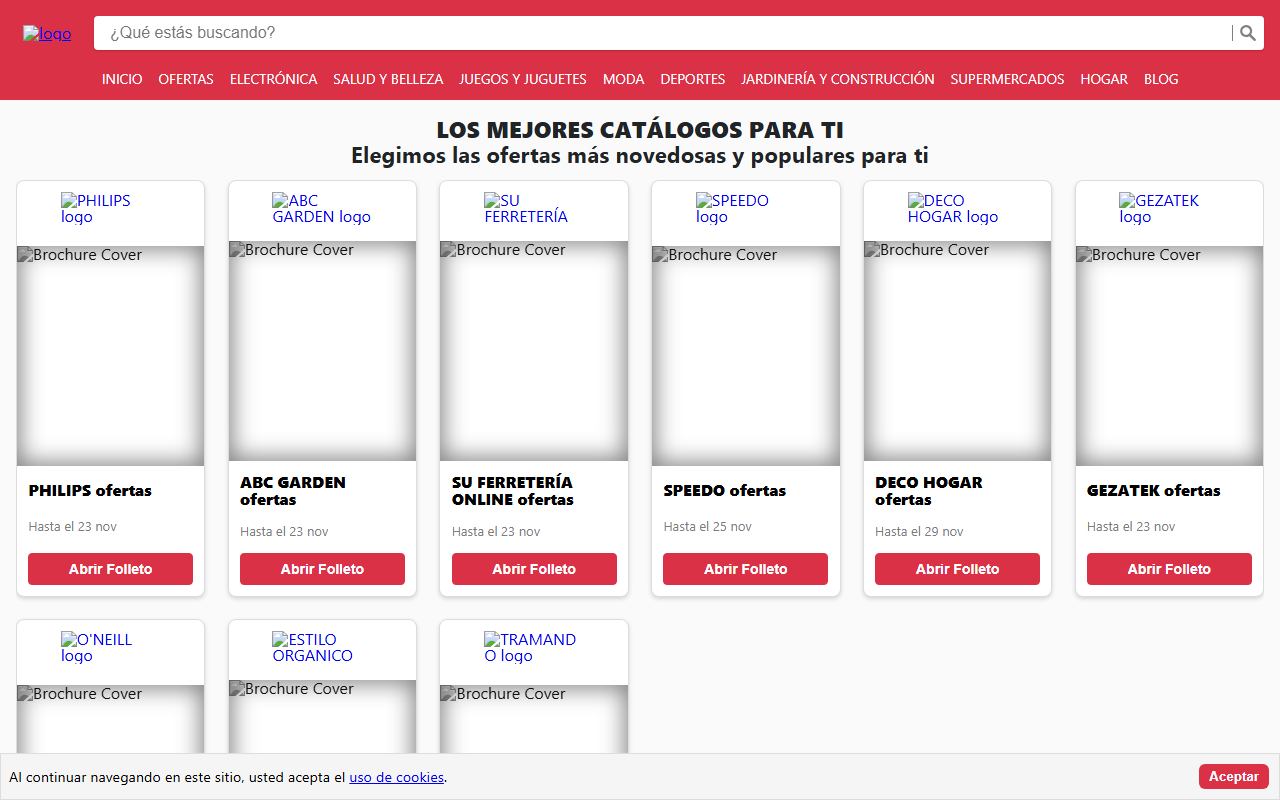
Task: Click 'Hasta el 29 nov' under DECO HOGAR
Action: [x=920, y=532]
